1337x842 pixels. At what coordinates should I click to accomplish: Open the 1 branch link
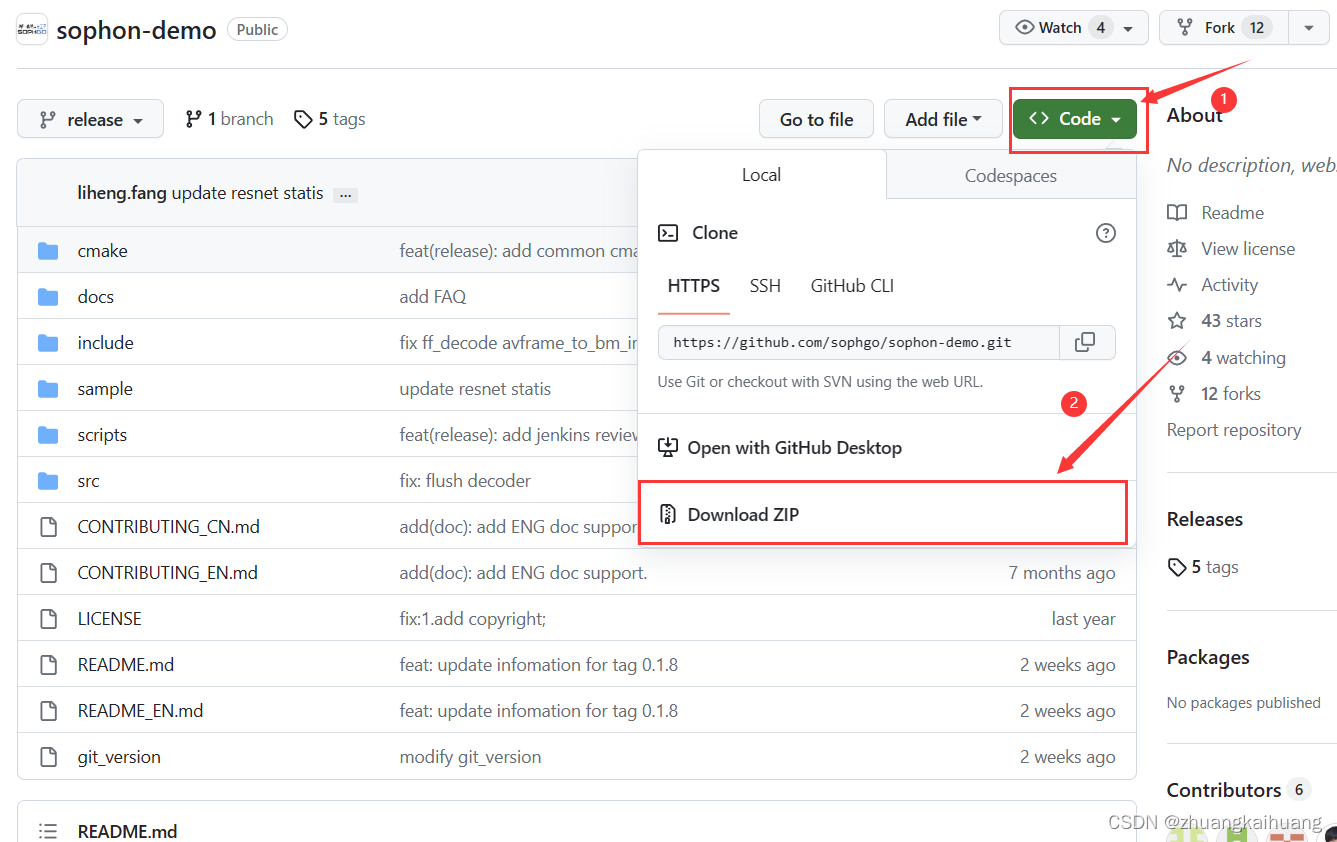point(229,119)
